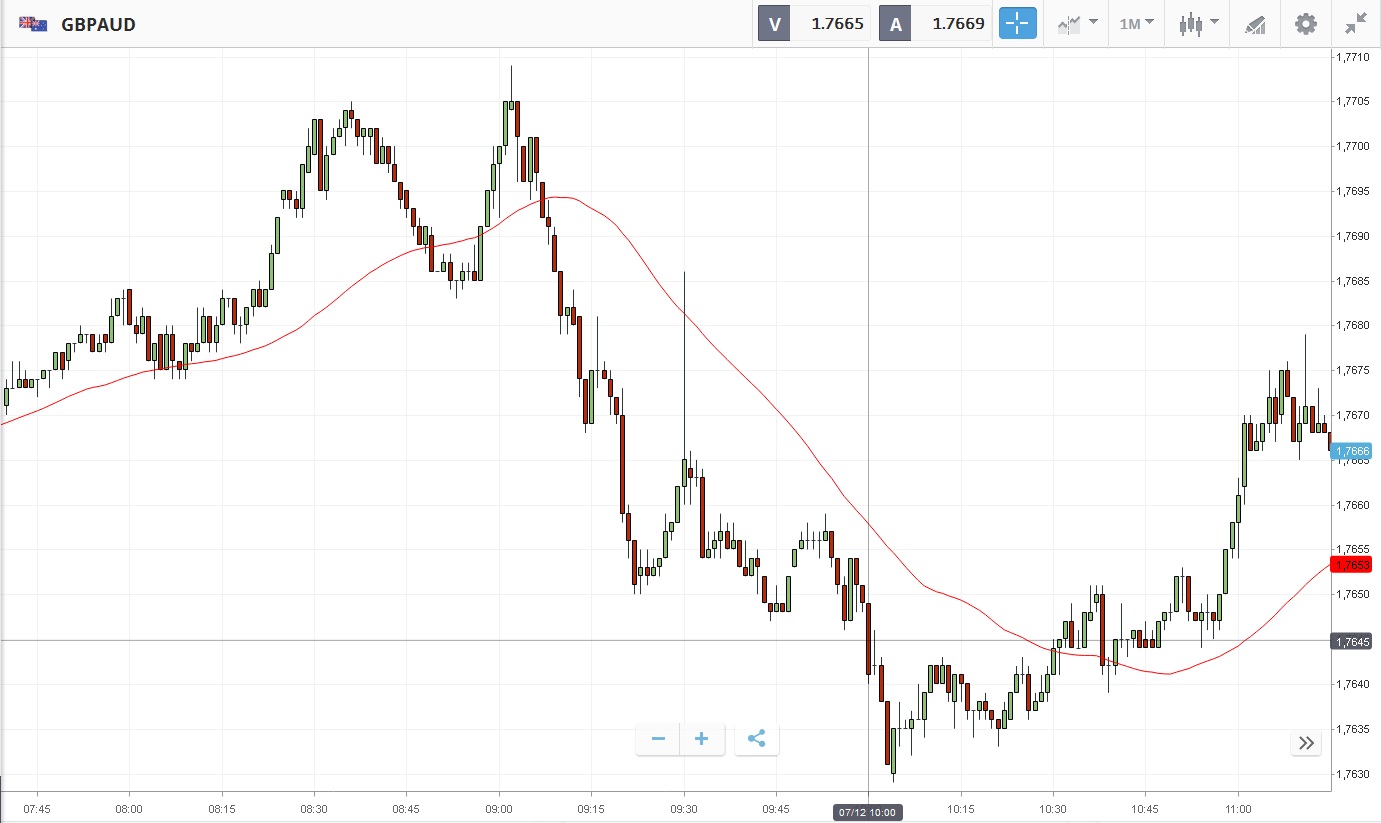Click the 1,7700 price axis label

(1353, 146)
